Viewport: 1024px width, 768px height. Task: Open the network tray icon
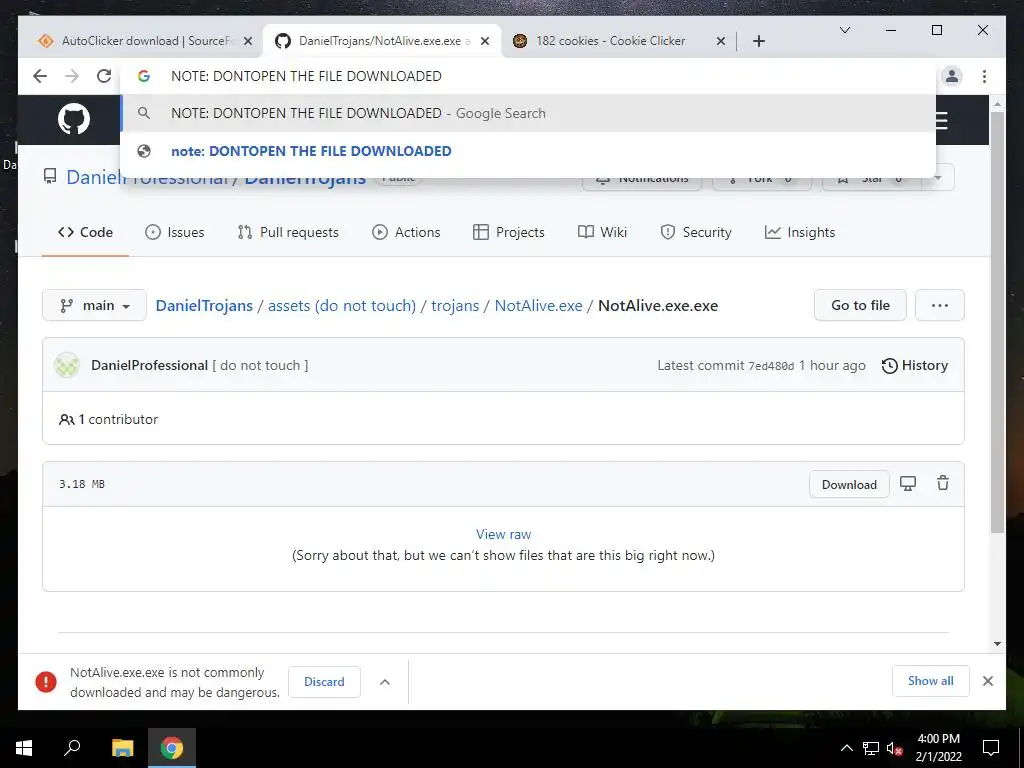click(x=871, y=748)
